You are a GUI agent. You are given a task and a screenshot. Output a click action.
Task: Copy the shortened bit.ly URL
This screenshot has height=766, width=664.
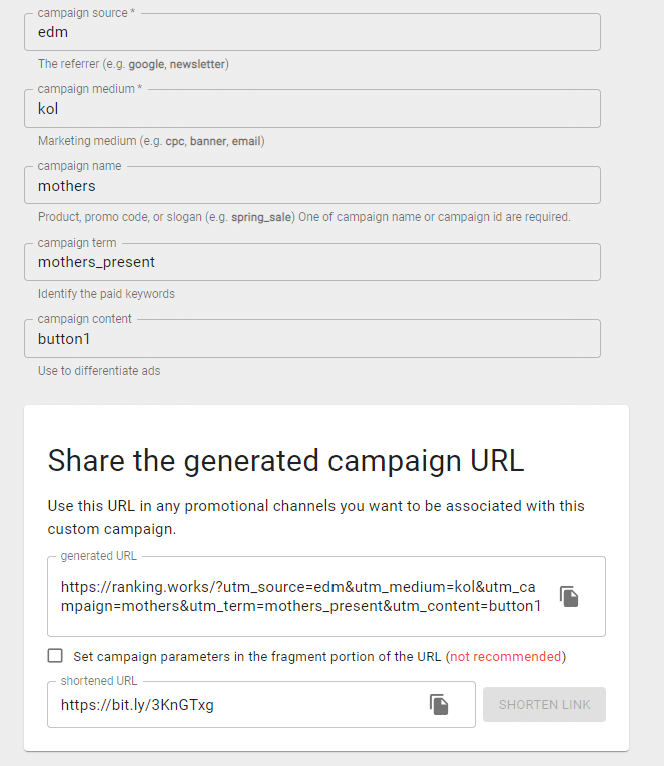click(439, 704)
